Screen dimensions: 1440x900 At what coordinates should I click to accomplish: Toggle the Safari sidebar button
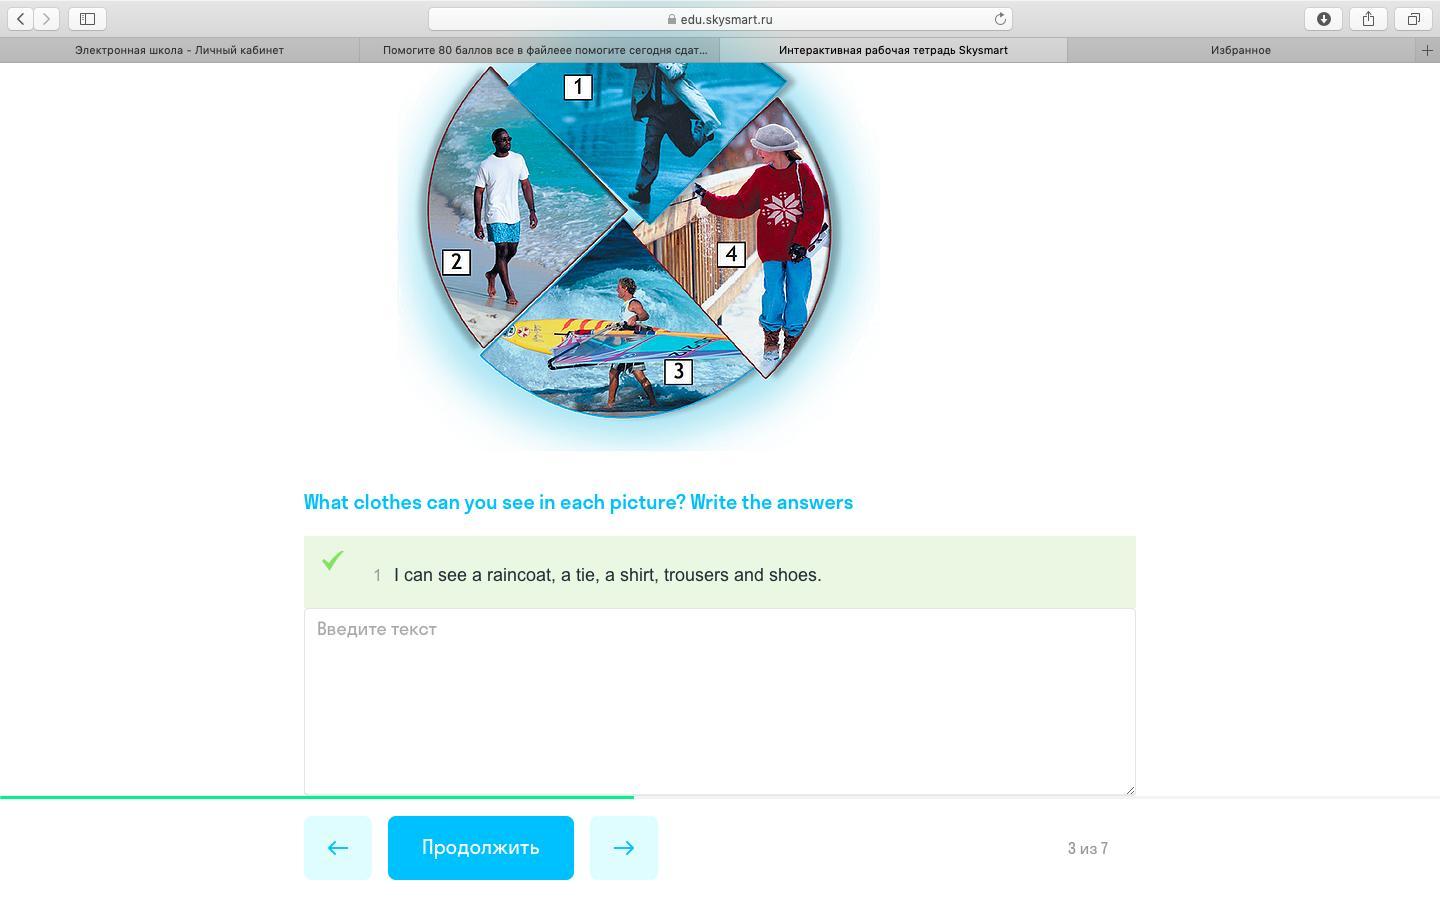[x=88, y=19]
